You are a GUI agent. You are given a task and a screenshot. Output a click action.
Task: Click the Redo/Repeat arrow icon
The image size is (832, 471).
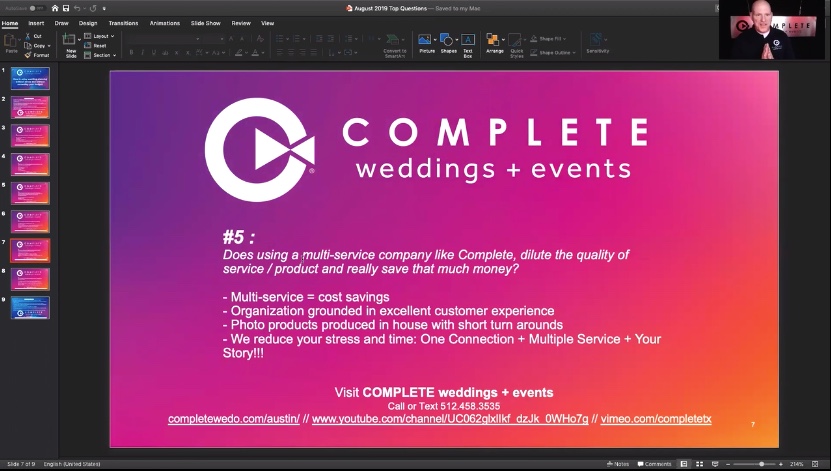click(93, 8)
